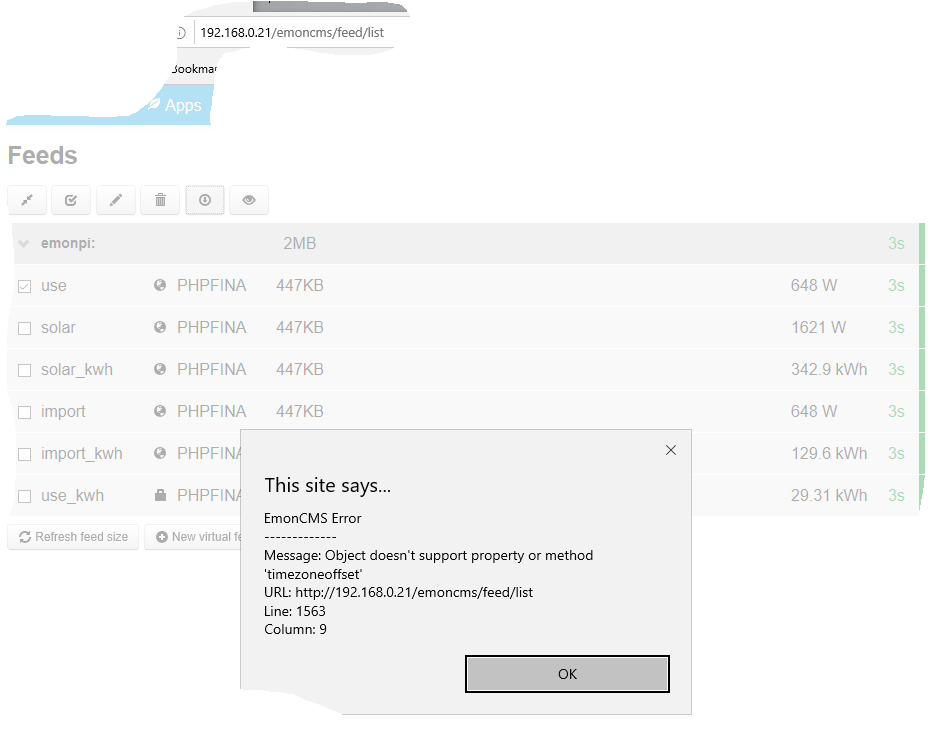Click the New virtual feed button
Screen dimensions: 934x745
pos(193,537)
